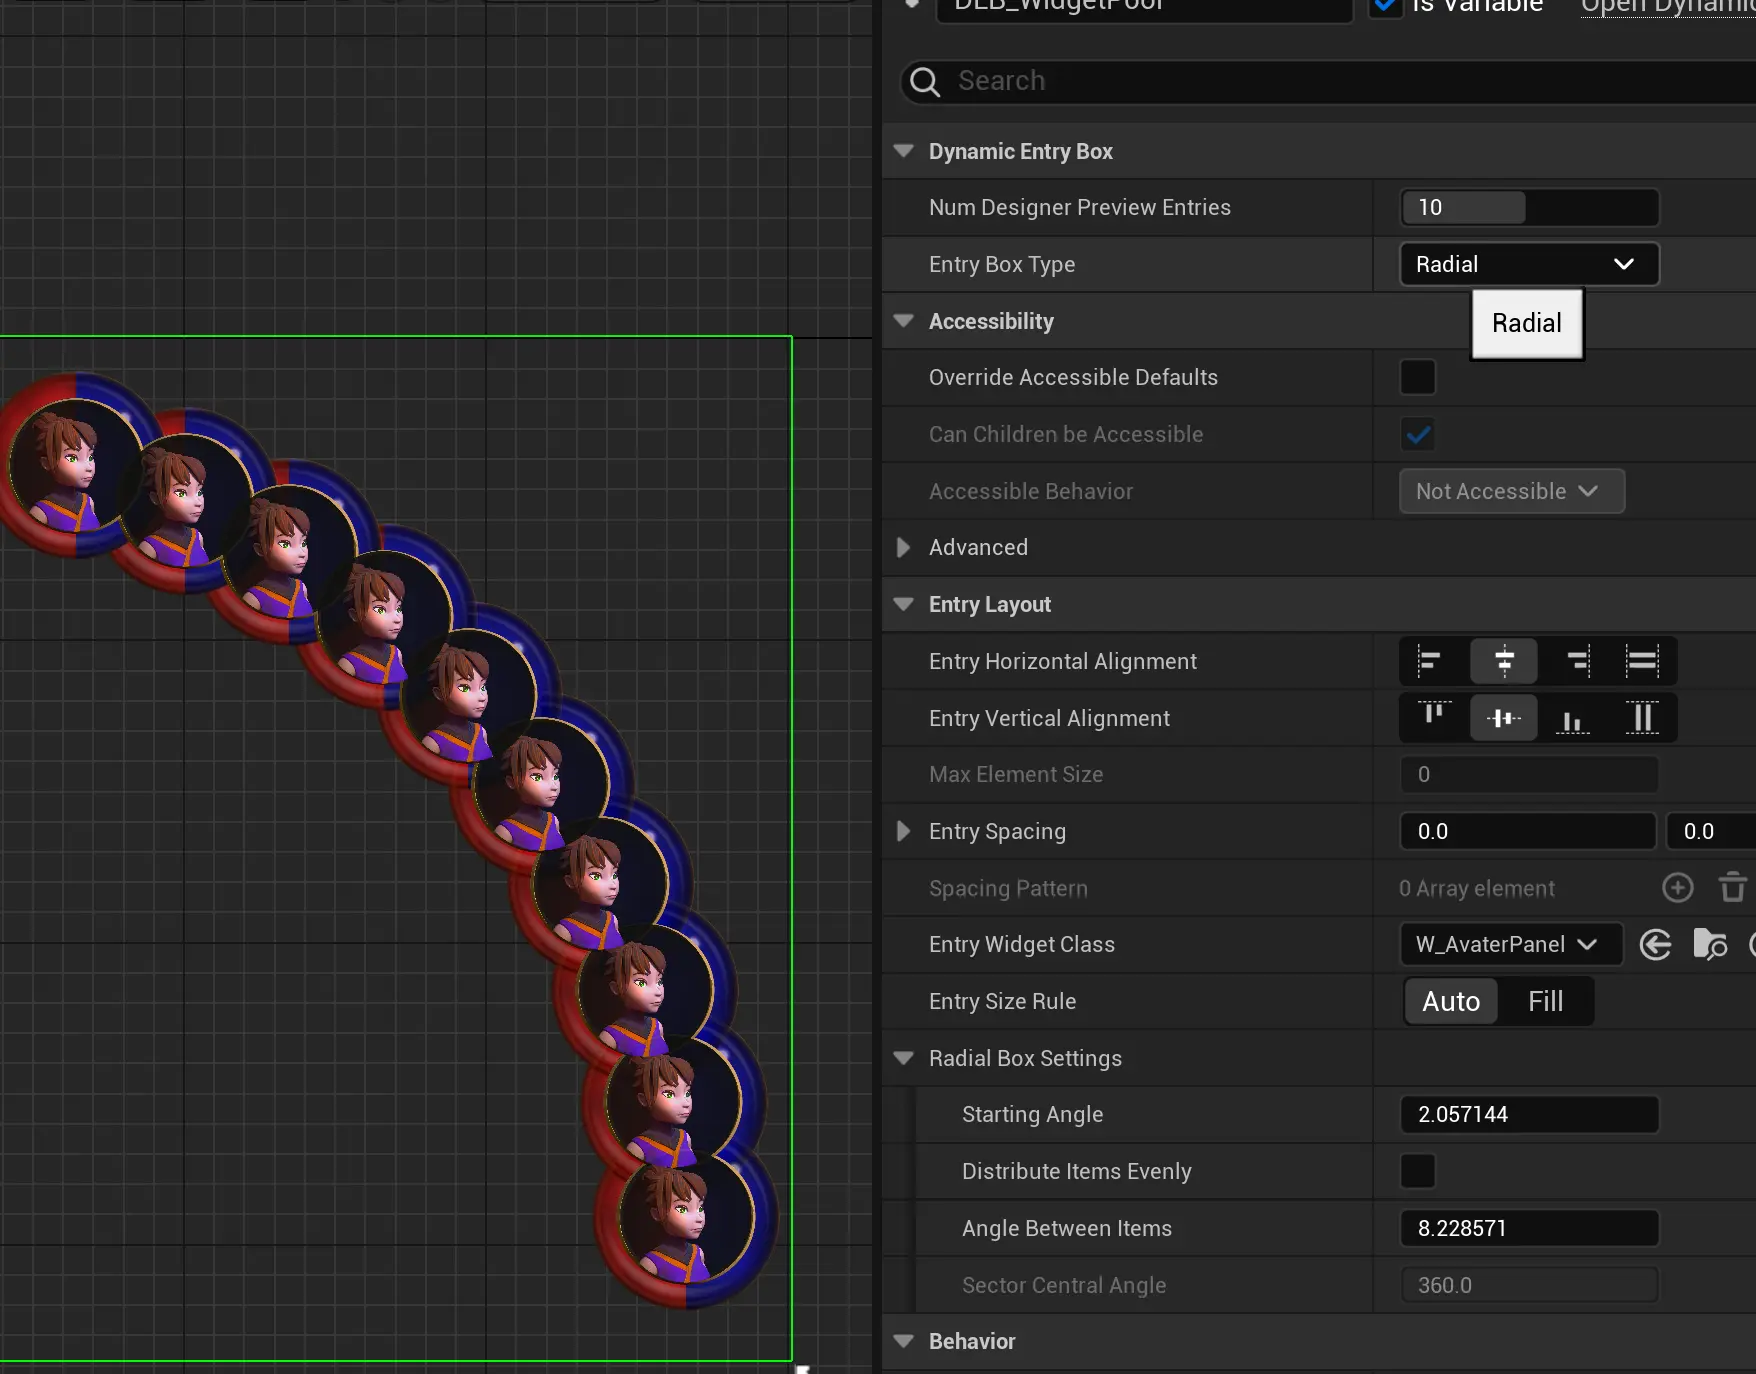The height and width of the screenshot is (1374, 1756).
Task: Set horizontal alignment to right
Action: [1576, 661]
